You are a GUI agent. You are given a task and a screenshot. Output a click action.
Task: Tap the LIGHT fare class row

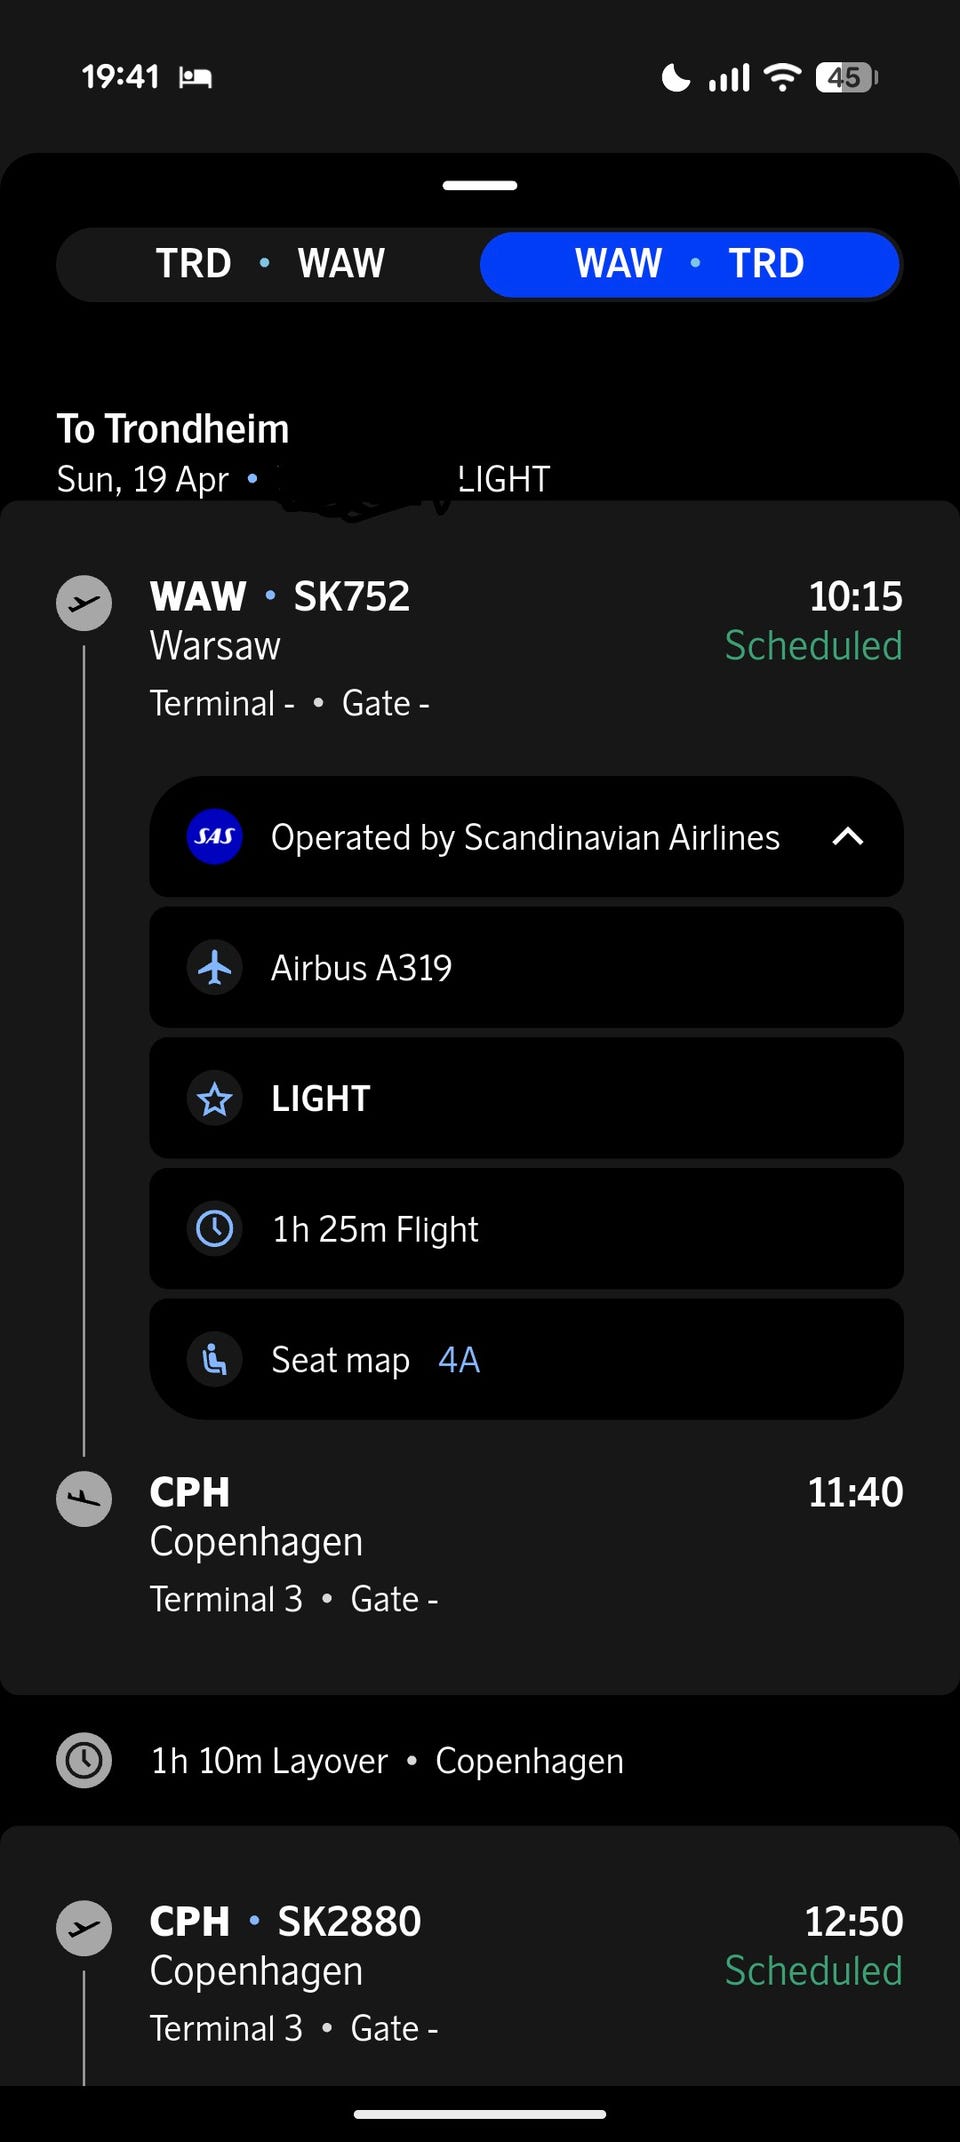click(x=526, y=1099)
